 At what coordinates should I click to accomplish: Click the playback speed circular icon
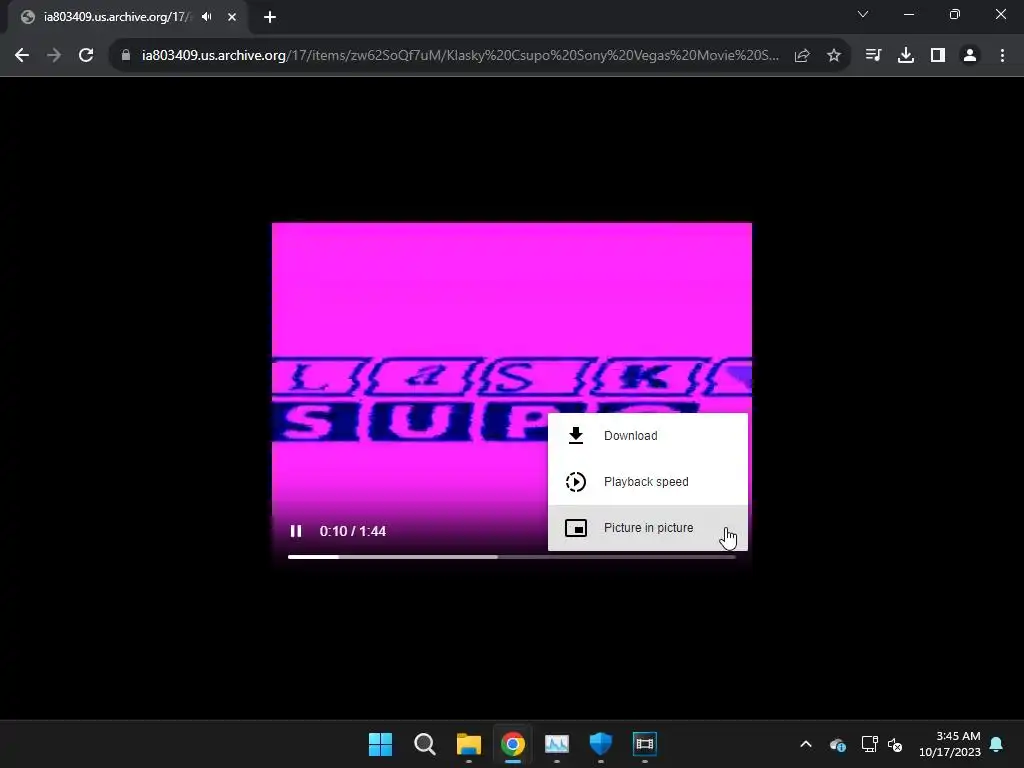(575, 482)
